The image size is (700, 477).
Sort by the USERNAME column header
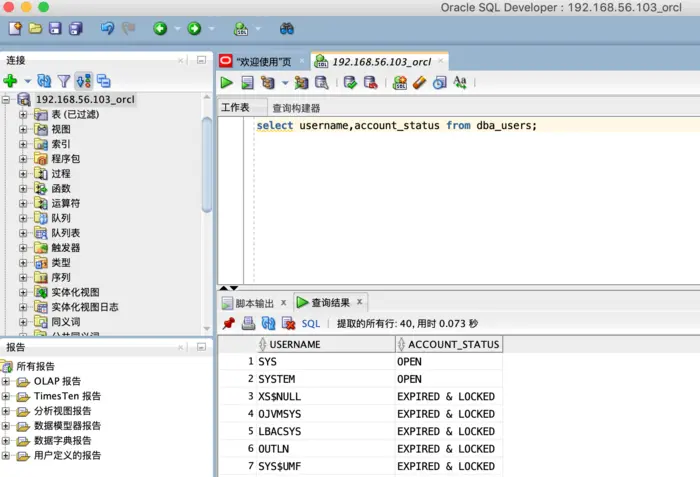326,344
